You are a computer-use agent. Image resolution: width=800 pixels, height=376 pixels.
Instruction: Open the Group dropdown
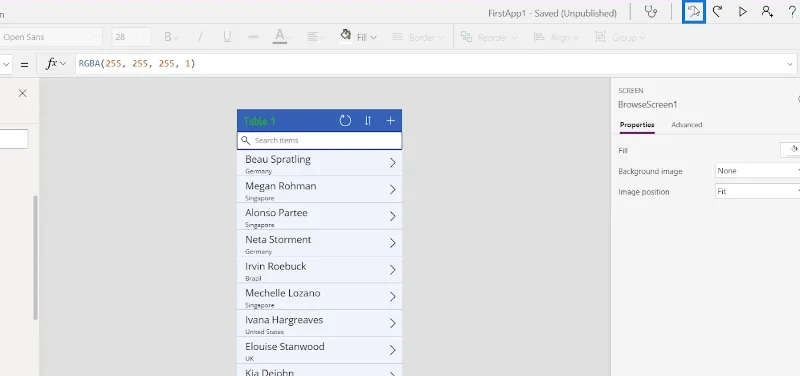(x=620, y=37)
